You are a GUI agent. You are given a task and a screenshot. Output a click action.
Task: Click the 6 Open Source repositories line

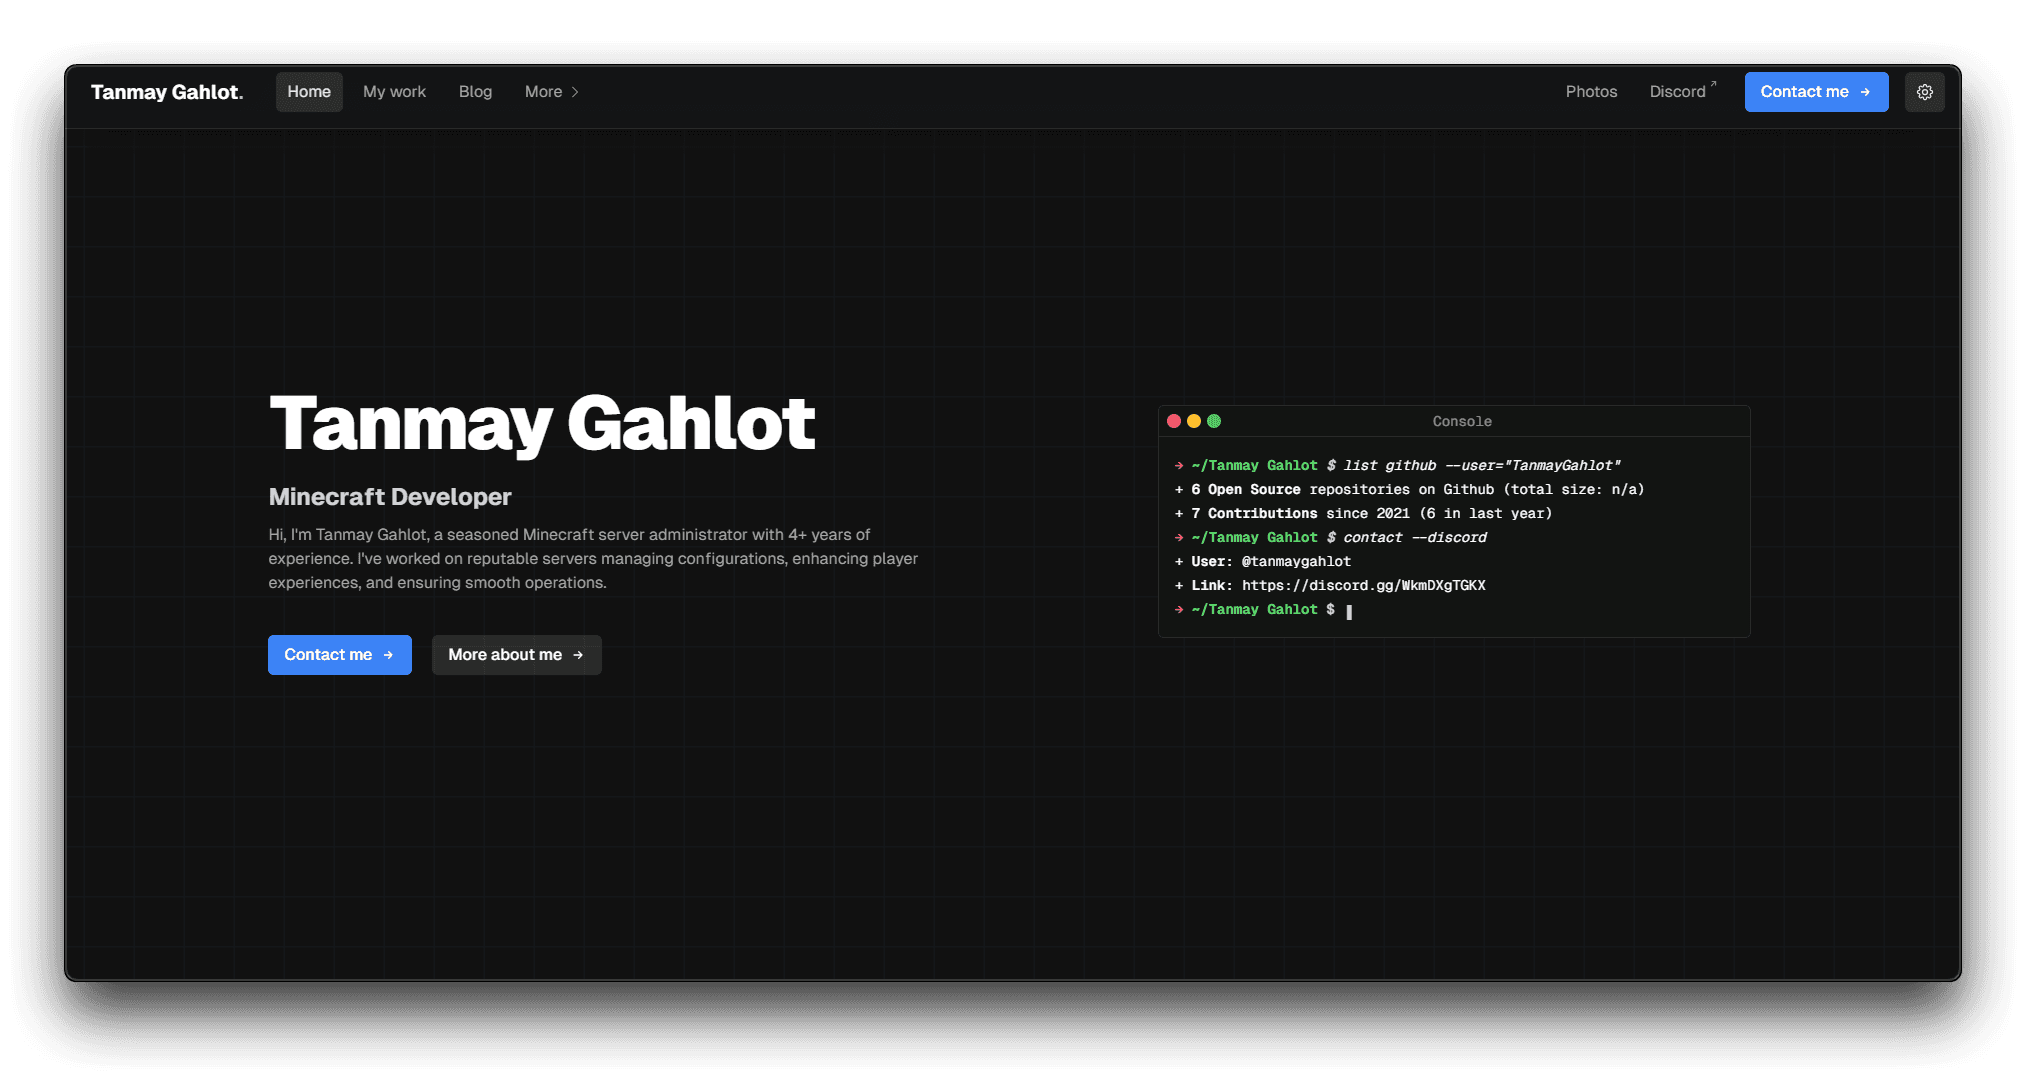1410,490
